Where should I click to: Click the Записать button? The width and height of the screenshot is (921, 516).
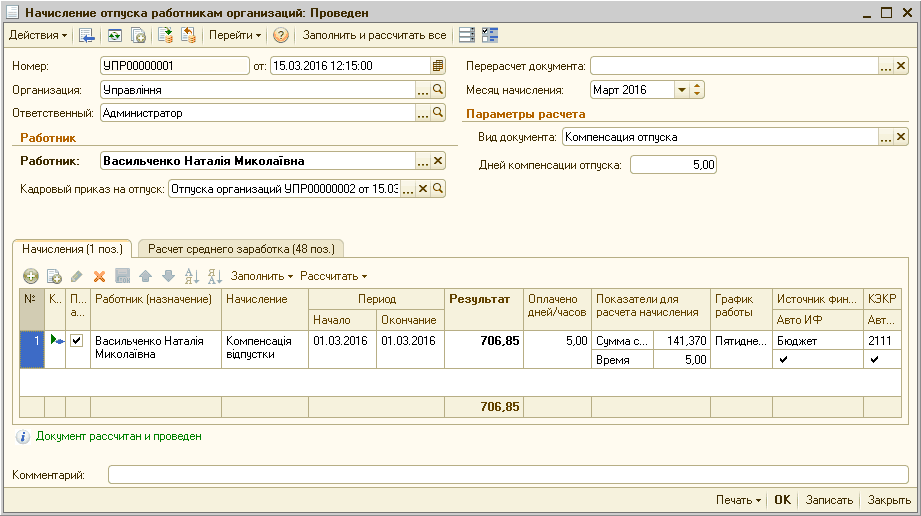click(829, 500)
